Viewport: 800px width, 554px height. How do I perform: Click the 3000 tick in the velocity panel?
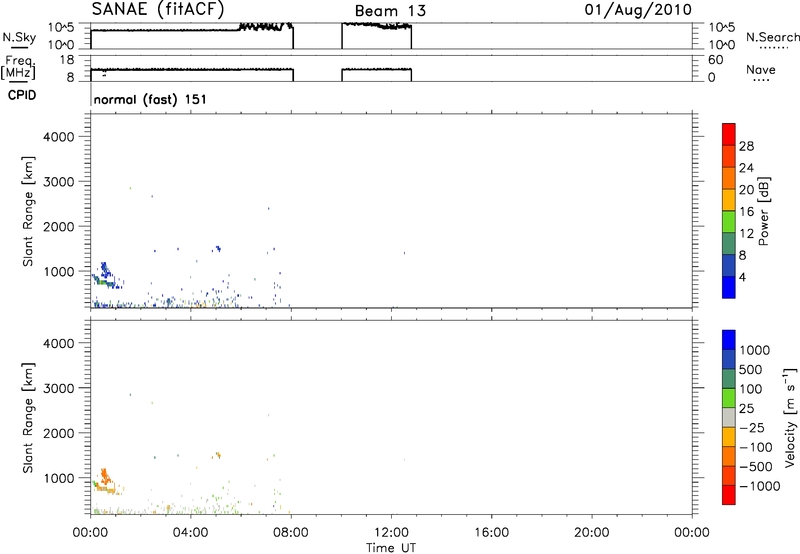(x=59, y=388)
